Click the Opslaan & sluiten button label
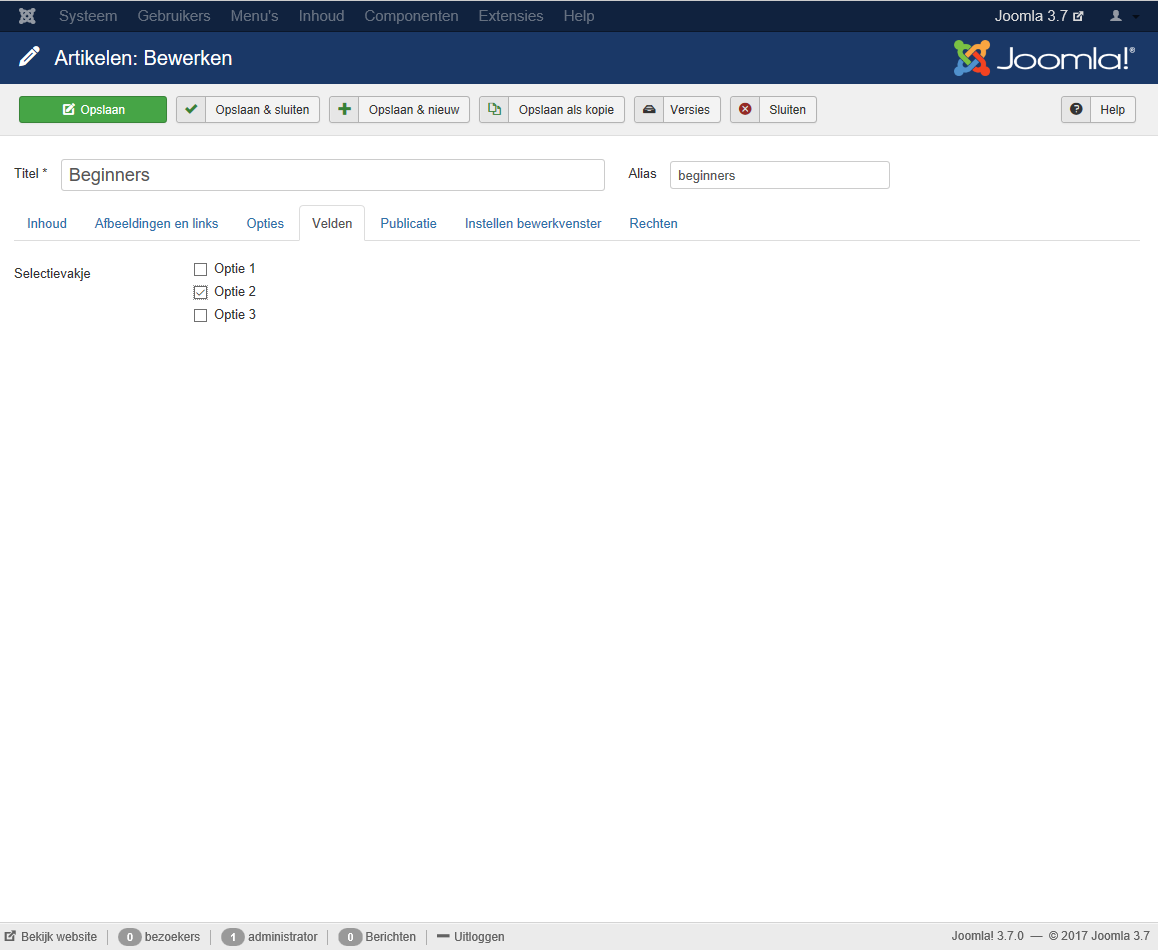This screenshot has width=1158, height=950. 262,109
